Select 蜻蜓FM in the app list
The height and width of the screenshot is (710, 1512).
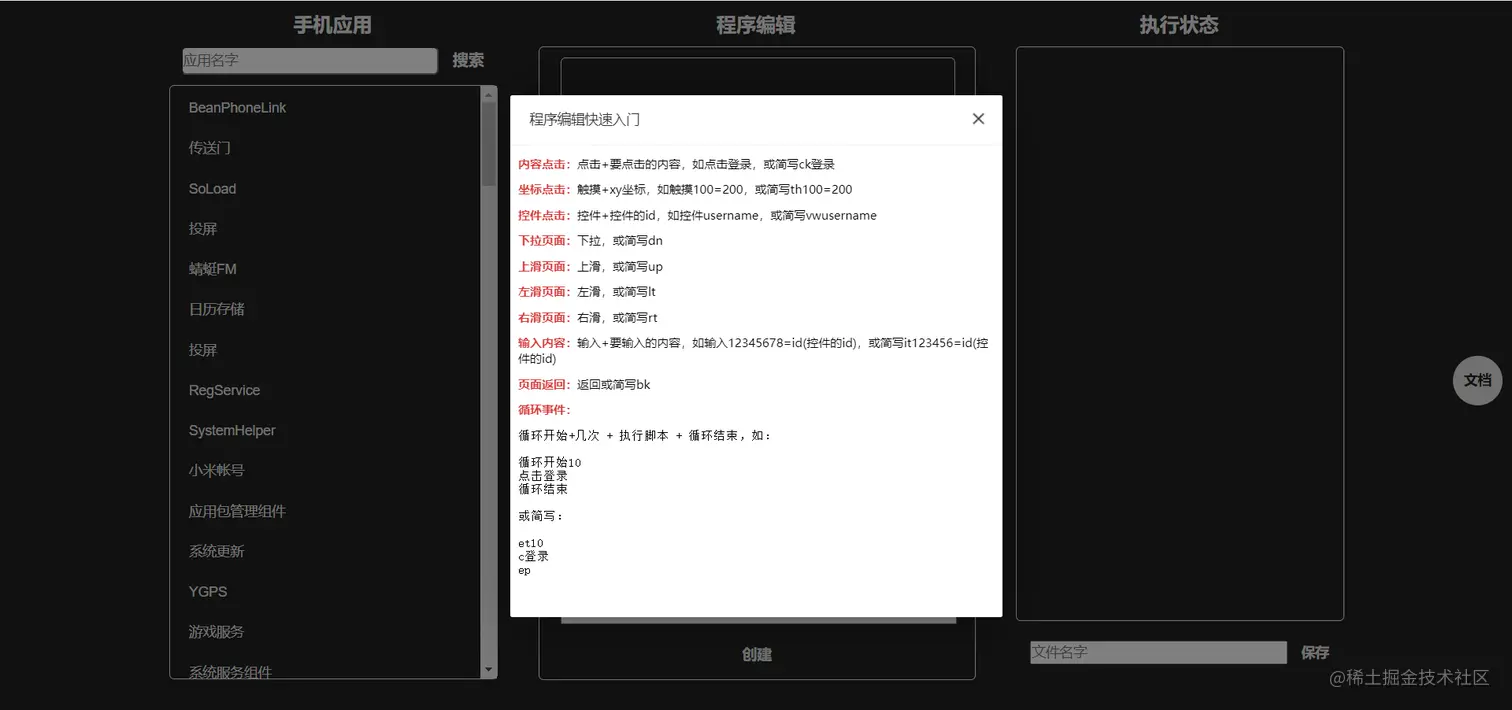(x=212, y=269)
